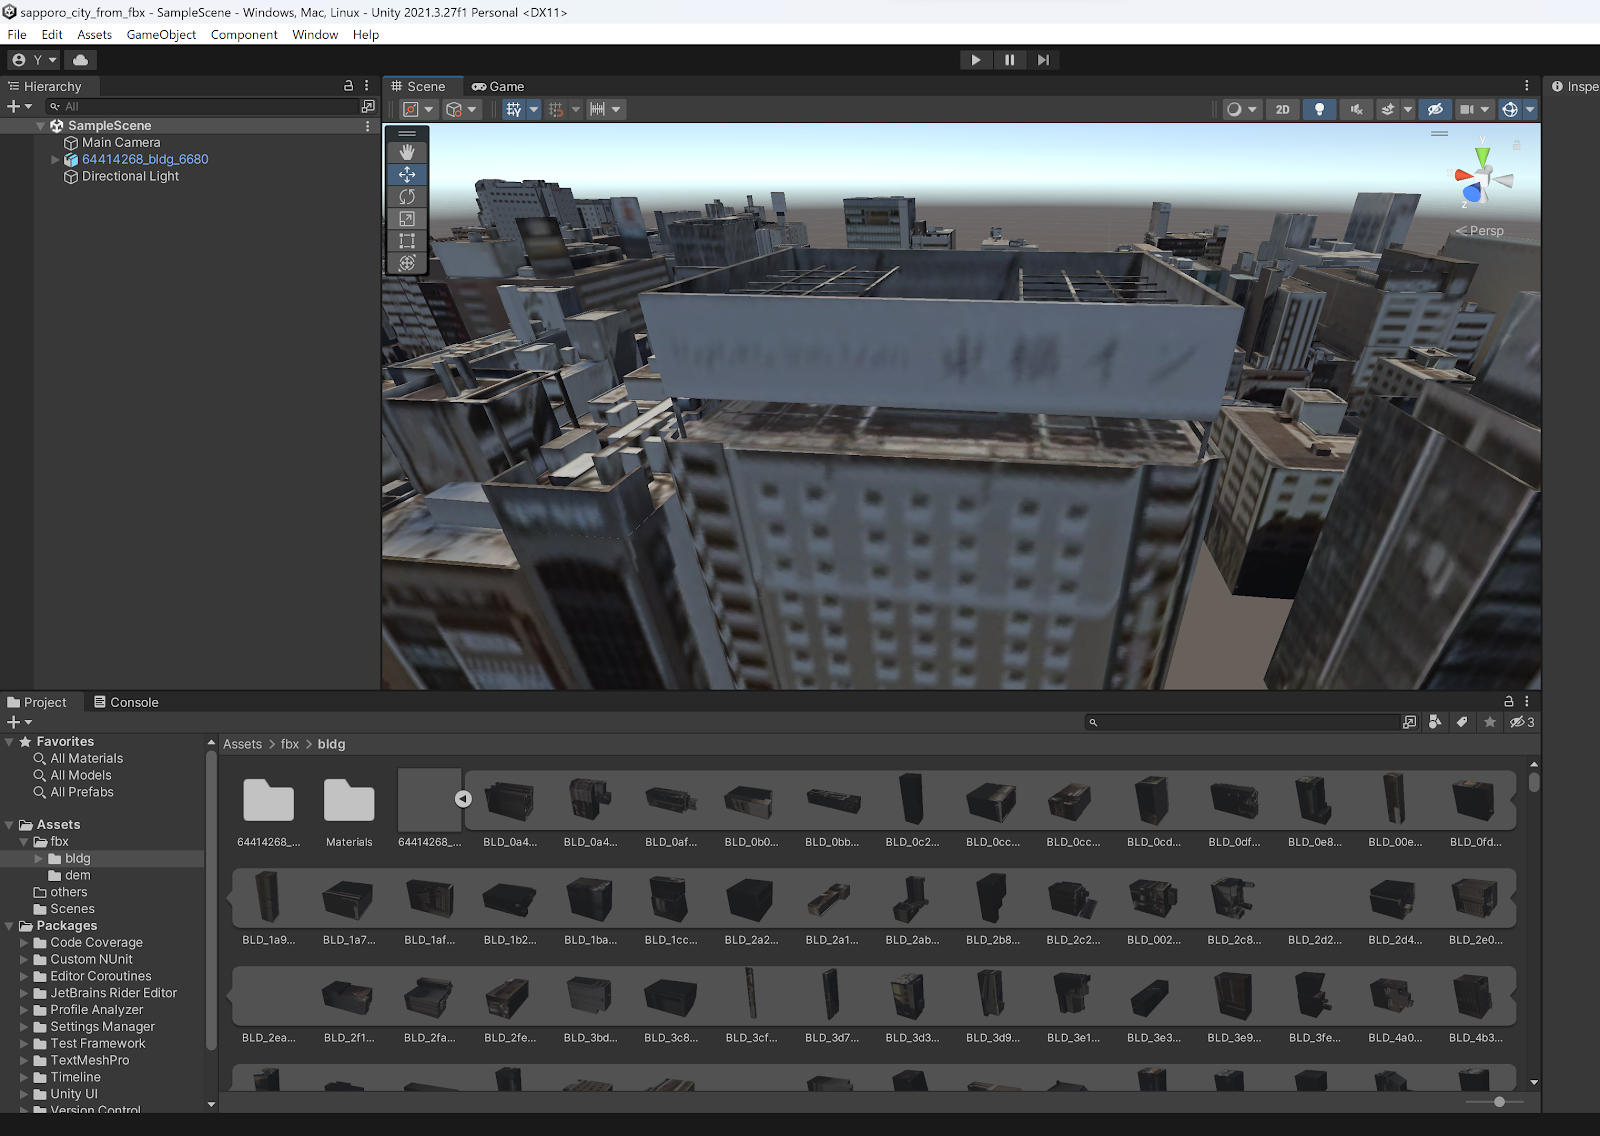Click the Play button
The image size is (1600, 1136).
tap(976, 60)
